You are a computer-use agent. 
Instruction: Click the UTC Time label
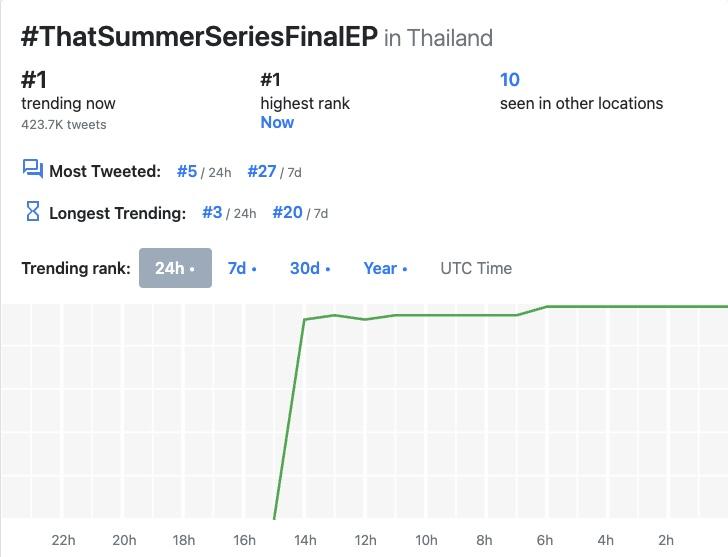476,268
